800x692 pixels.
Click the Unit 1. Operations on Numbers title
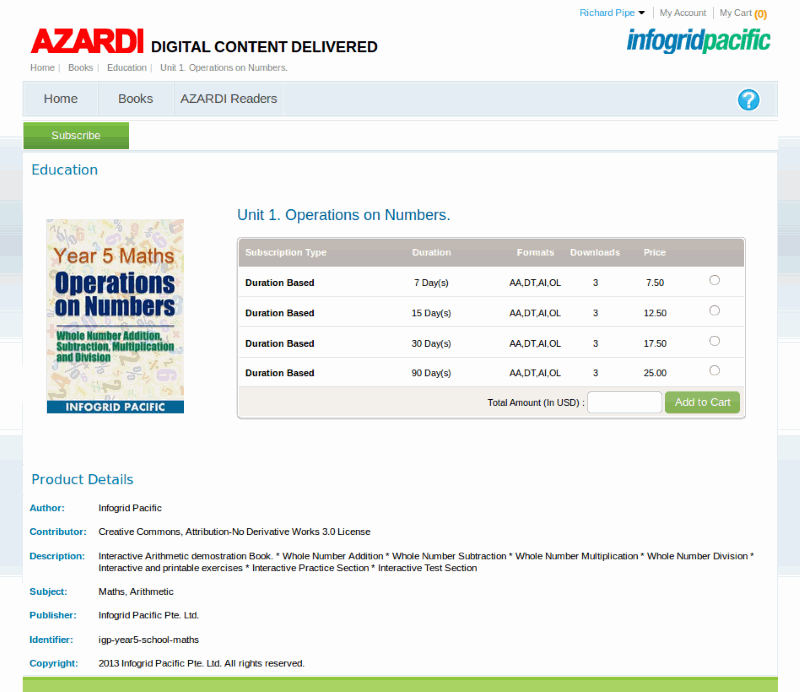pos(344,215)
